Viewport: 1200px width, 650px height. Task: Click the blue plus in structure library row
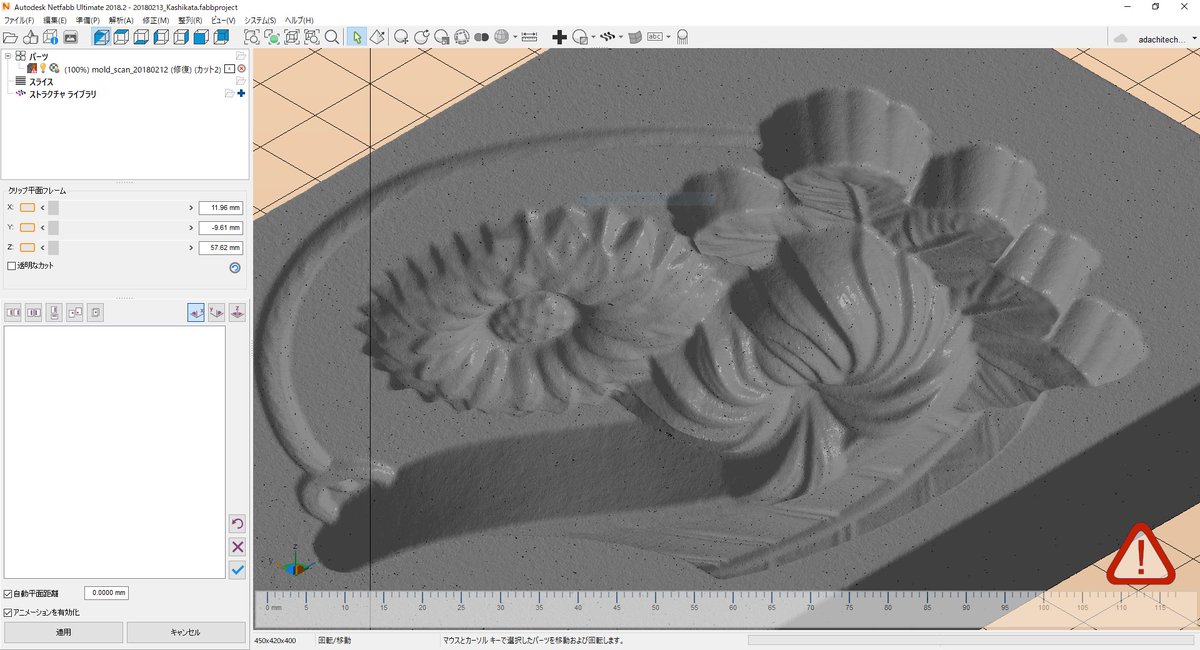(x=241, y=93)
